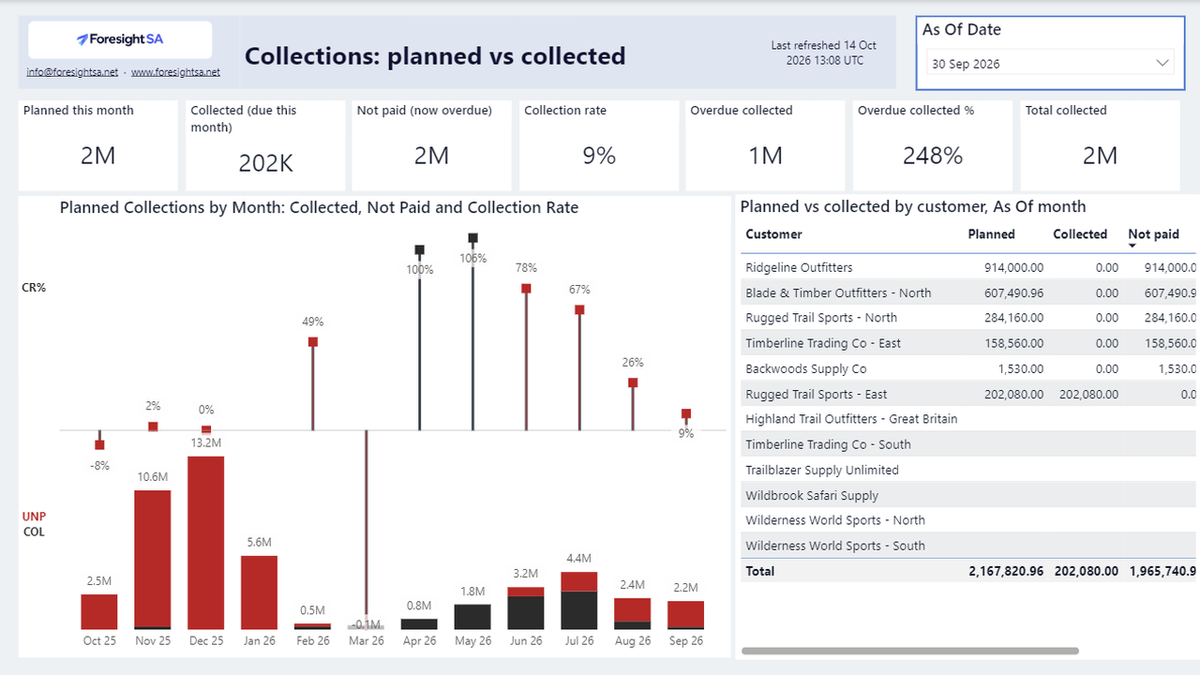Click the Mar 26 axis label
This screenshot has height=675, width=1200.
[x=366, y=641]
